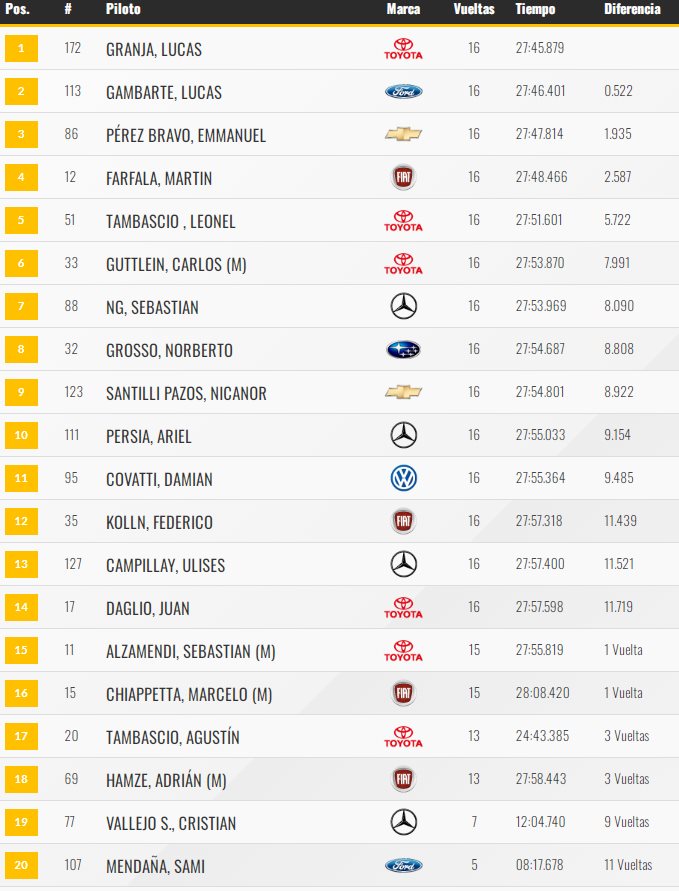Image resolution: width=679 pixels, height=891 pixels.
Task: Click the Vueltas column header
Action: [x=474, y=9]
